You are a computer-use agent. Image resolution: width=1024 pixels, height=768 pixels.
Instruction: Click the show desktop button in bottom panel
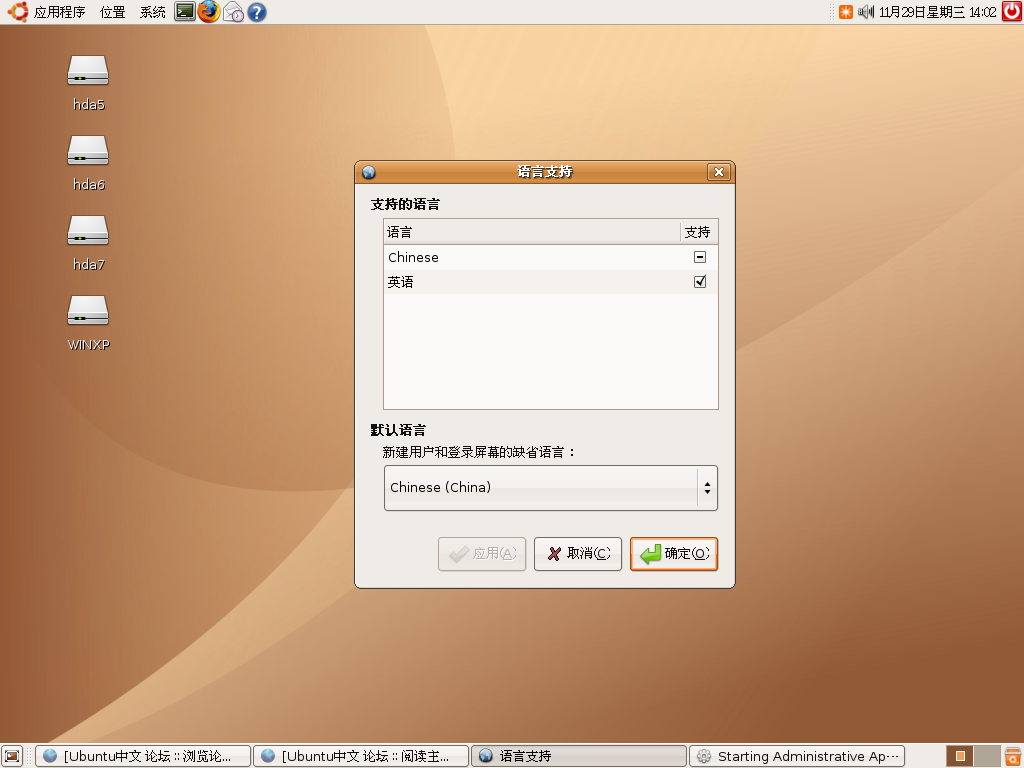coord(12,756)
